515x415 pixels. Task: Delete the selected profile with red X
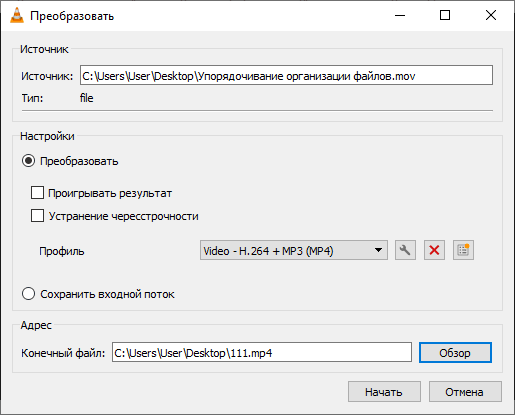coord(434,250)
